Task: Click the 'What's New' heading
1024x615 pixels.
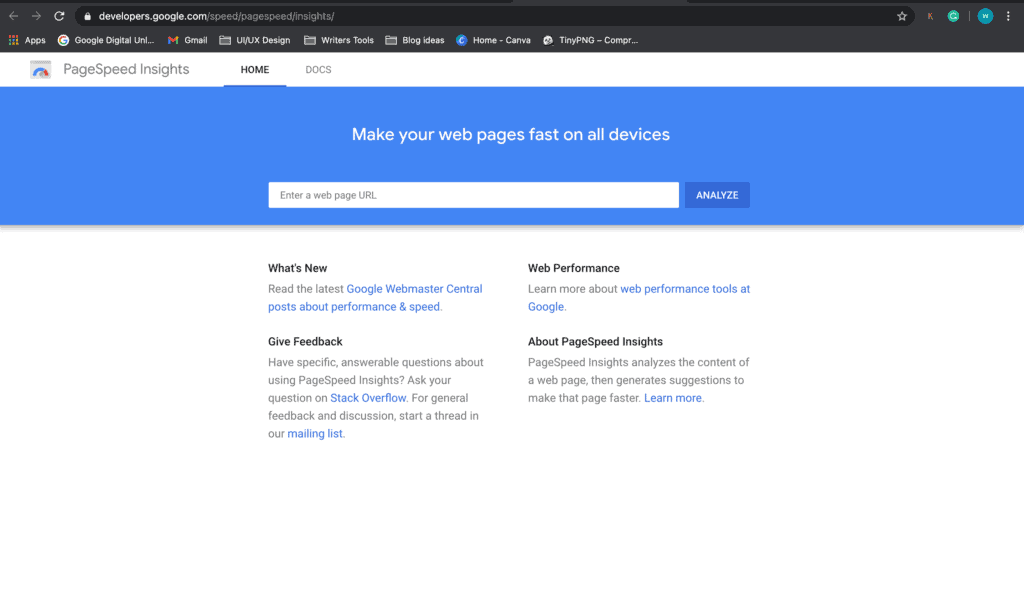Action: click(297, 268)
